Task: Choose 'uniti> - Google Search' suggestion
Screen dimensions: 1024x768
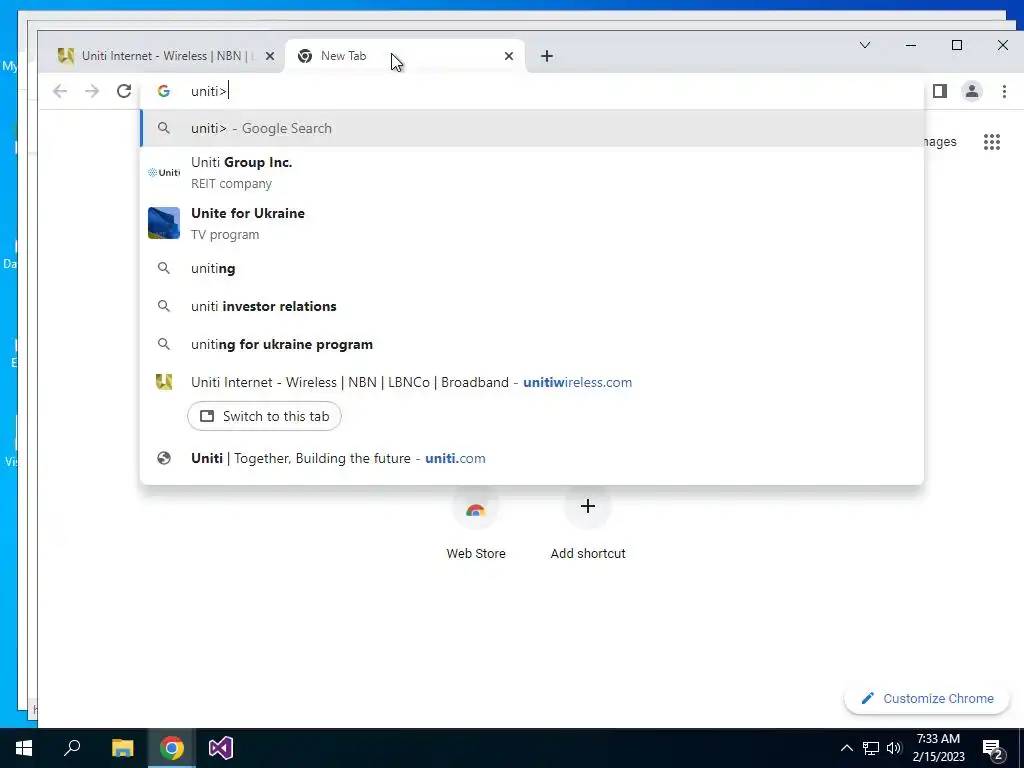Action: coord(532,129)
